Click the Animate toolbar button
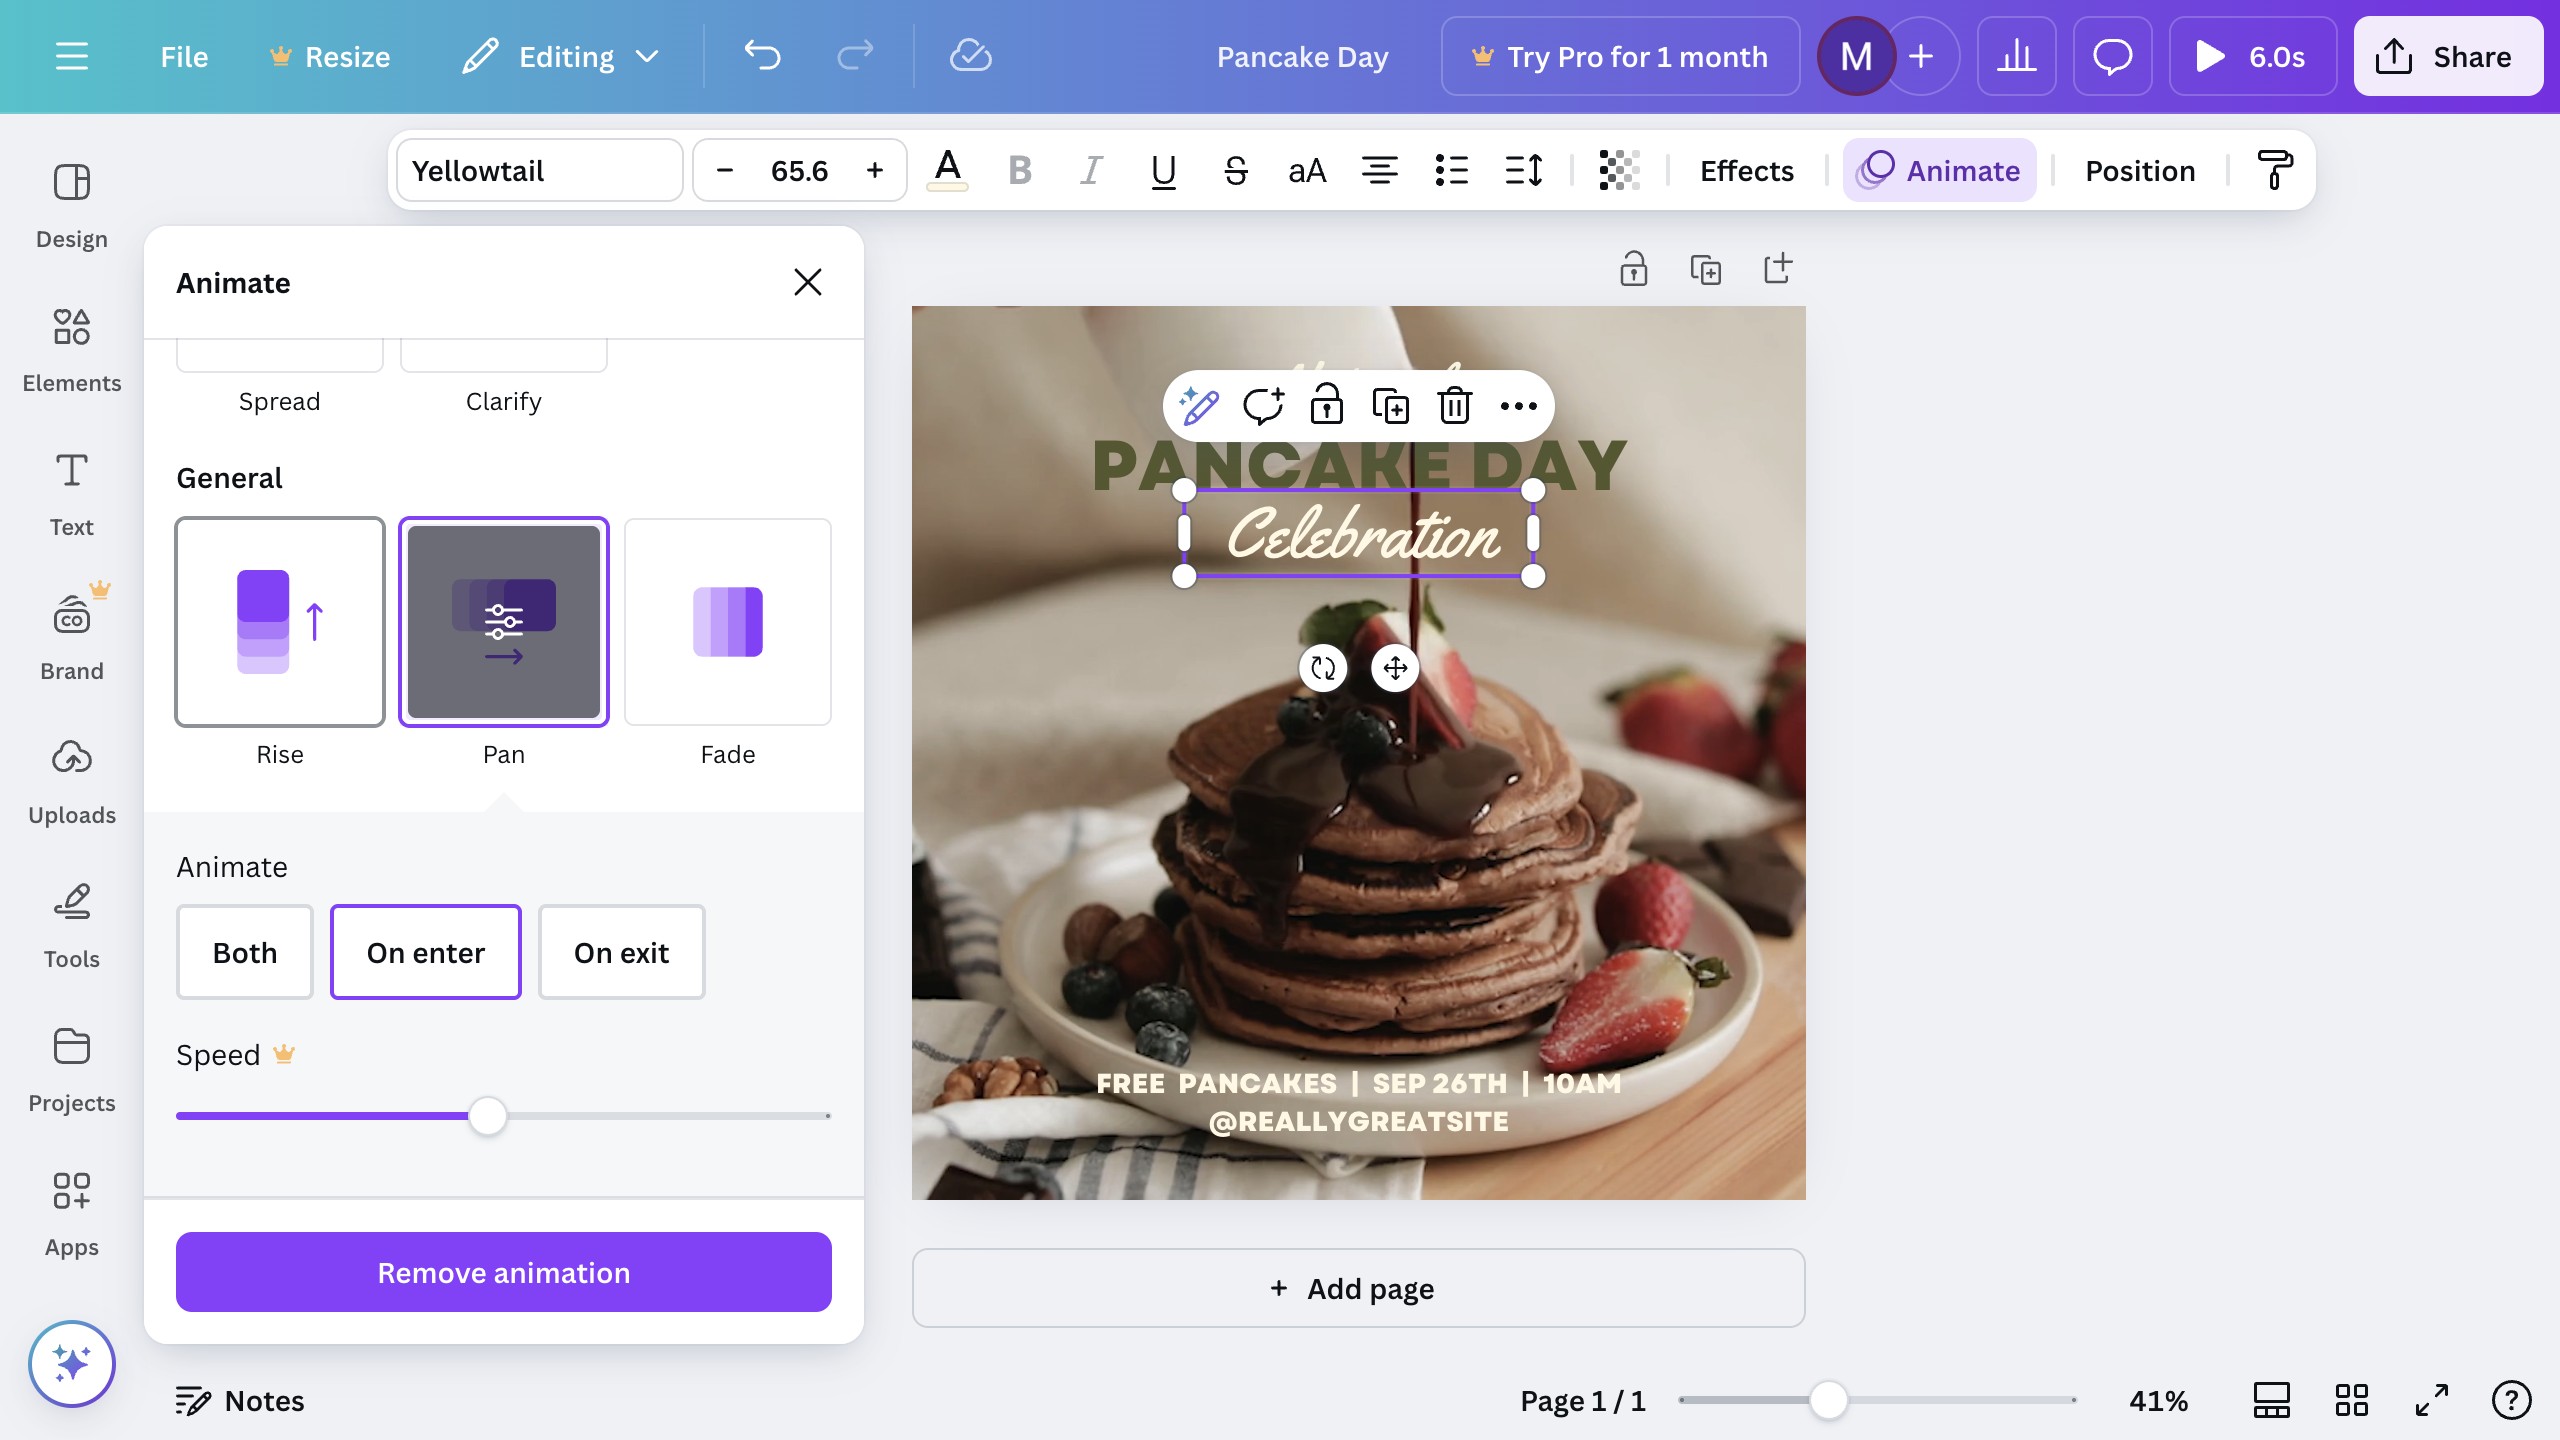The image size is (2560, 1440). click(x=1940, y=170)
